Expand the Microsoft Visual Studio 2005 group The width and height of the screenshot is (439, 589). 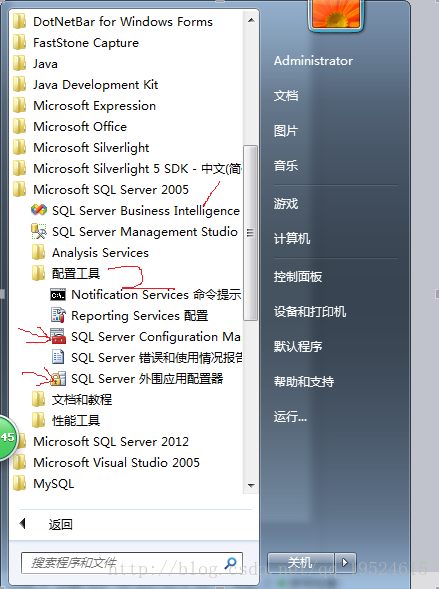(116, 462)
